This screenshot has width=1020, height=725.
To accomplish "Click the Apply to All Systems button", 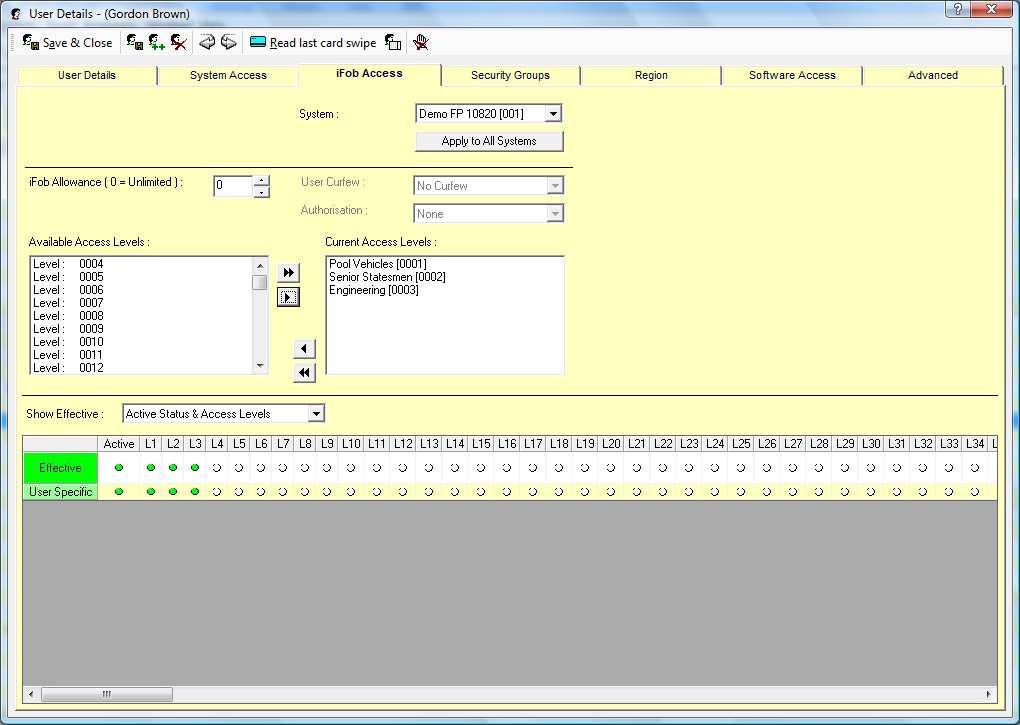I will [x=489, y=141].
